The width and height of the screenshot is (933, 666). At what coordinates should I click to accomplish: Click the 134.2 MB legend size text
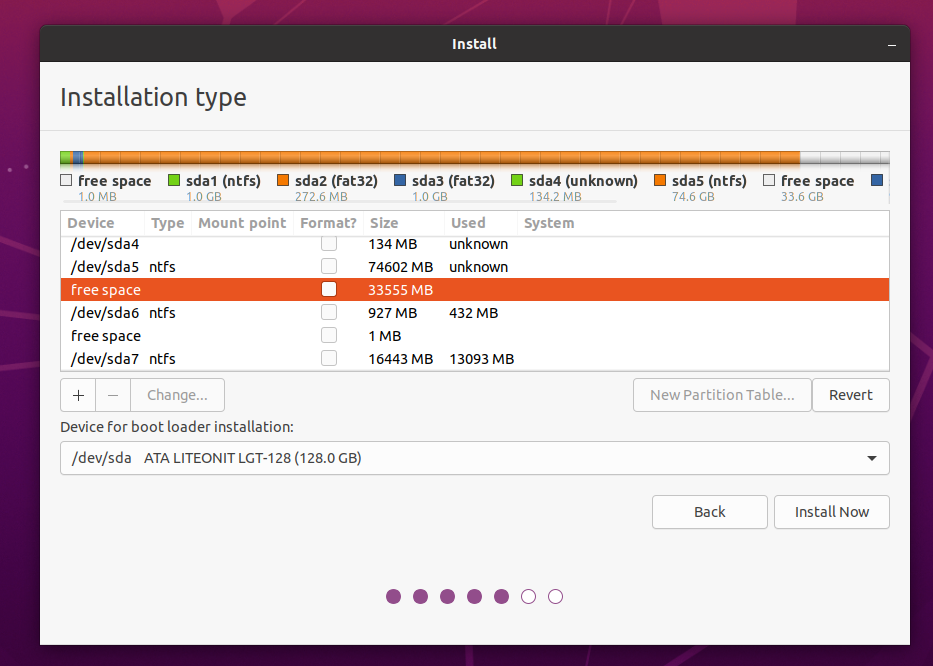(x=555, y=196)
